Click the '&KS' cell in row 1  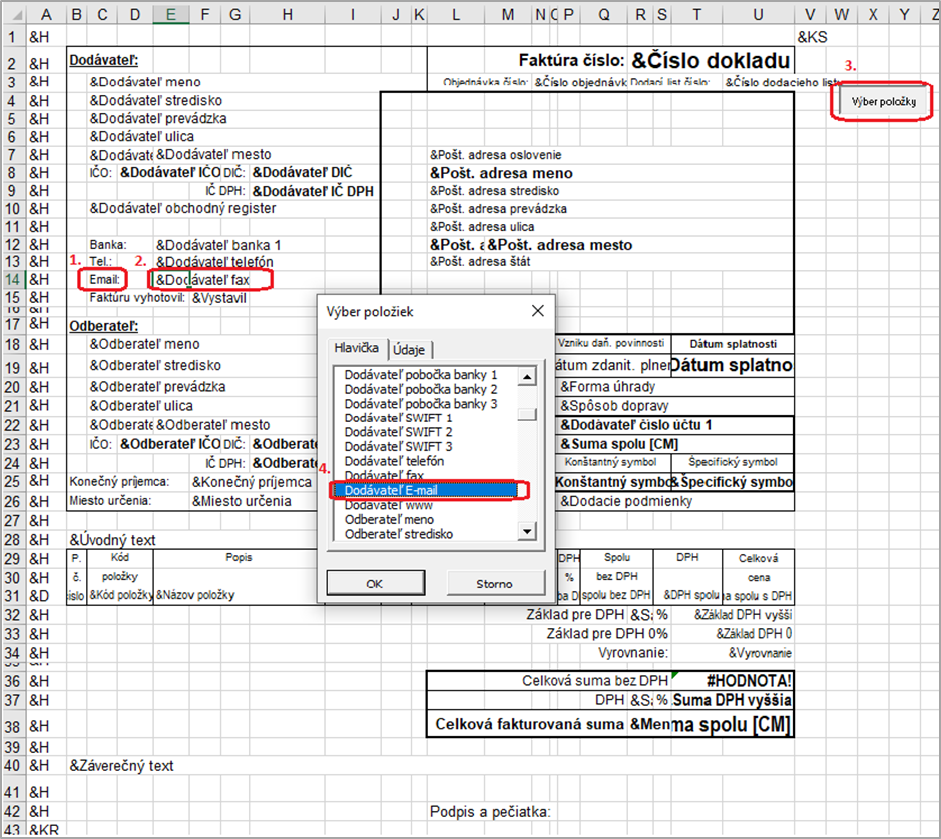812,37
